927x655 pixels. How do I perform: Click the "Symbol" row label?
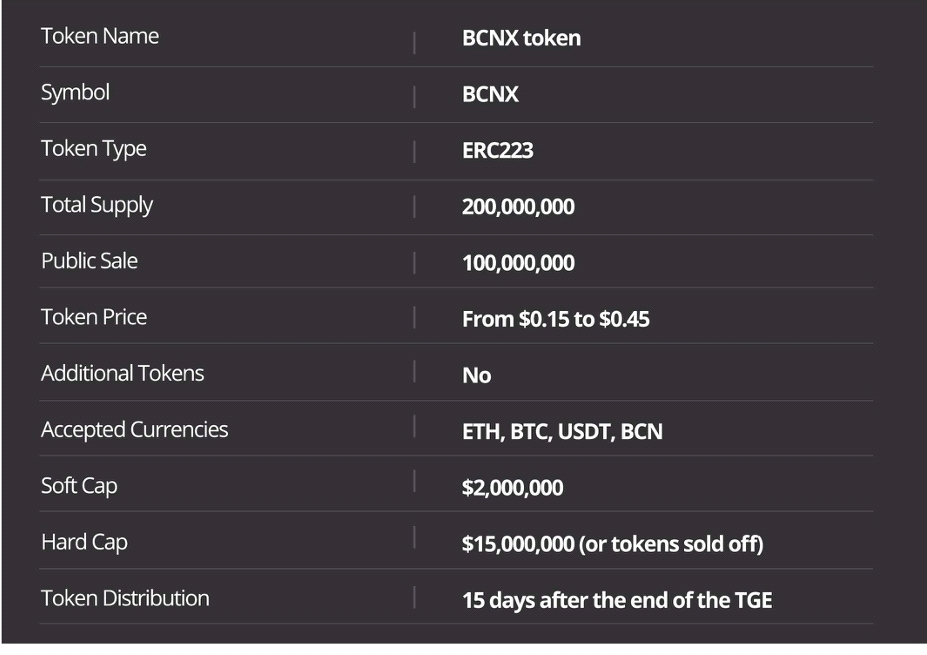pyautogui.click(x=75, y=93)
